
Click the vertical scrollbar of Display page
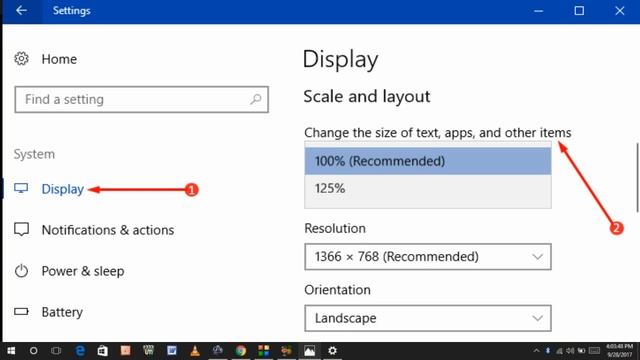[x=638, y=177]
